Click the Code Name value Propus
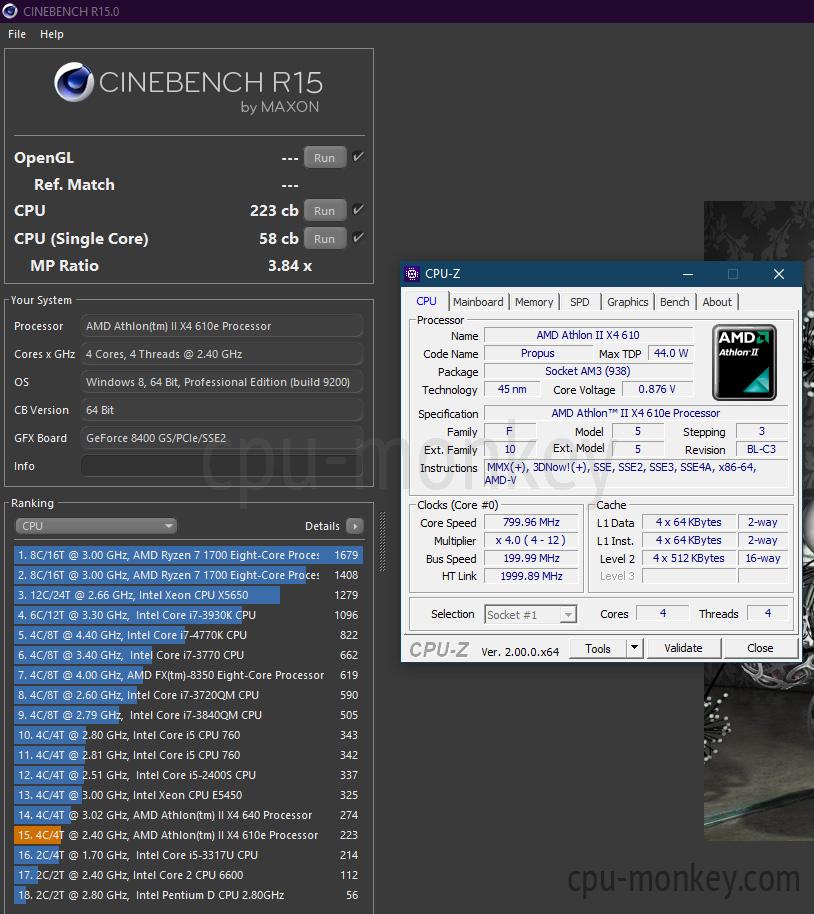The width and height of the screenshot is (814, 914). pos(538,353)
